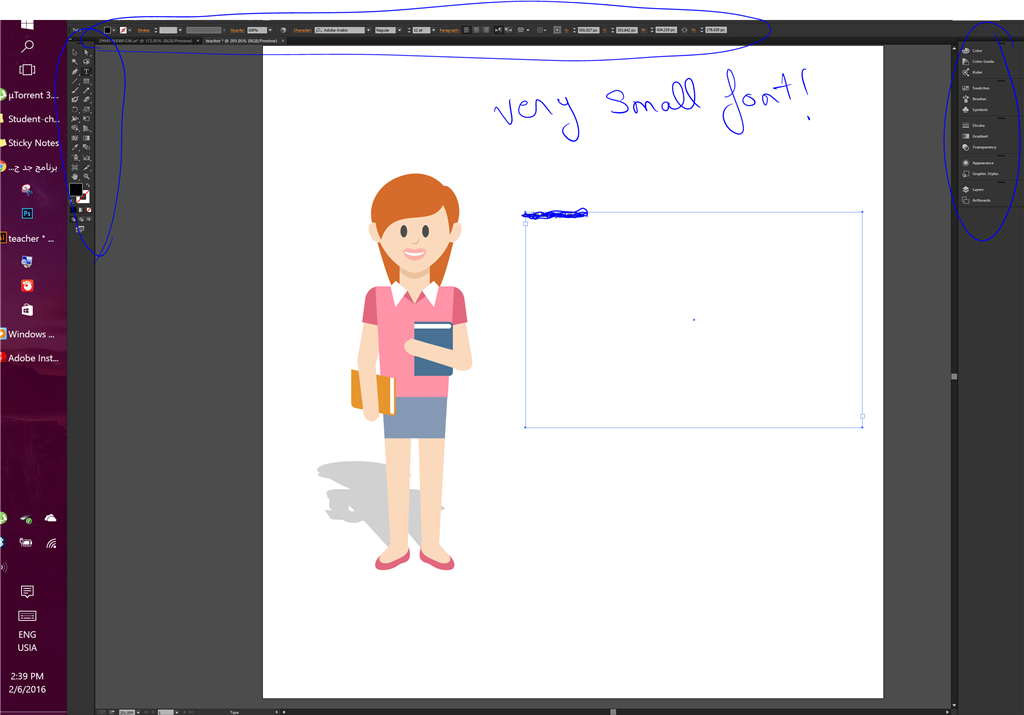Select the Type tool in the toolbox
This screenshot has height=715, width=1024.
[x=86, y=72]
